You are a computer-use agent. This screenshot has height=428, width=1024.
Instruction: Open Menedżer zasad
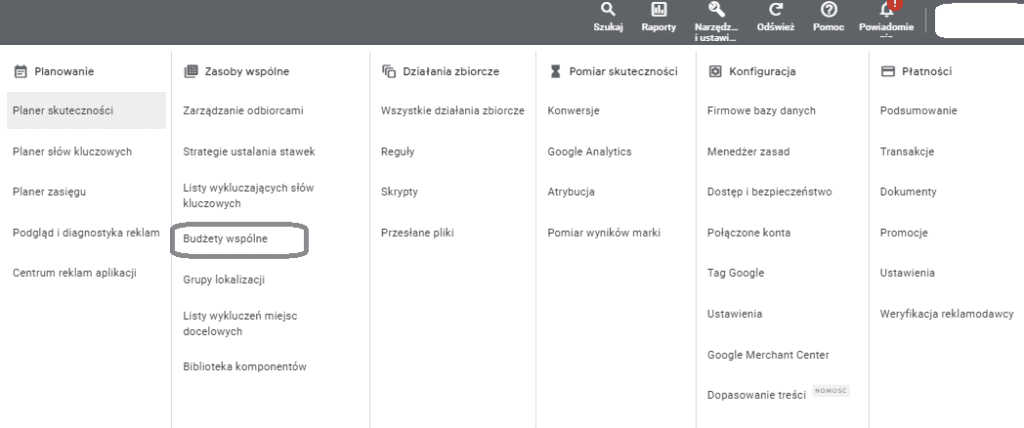748,152
